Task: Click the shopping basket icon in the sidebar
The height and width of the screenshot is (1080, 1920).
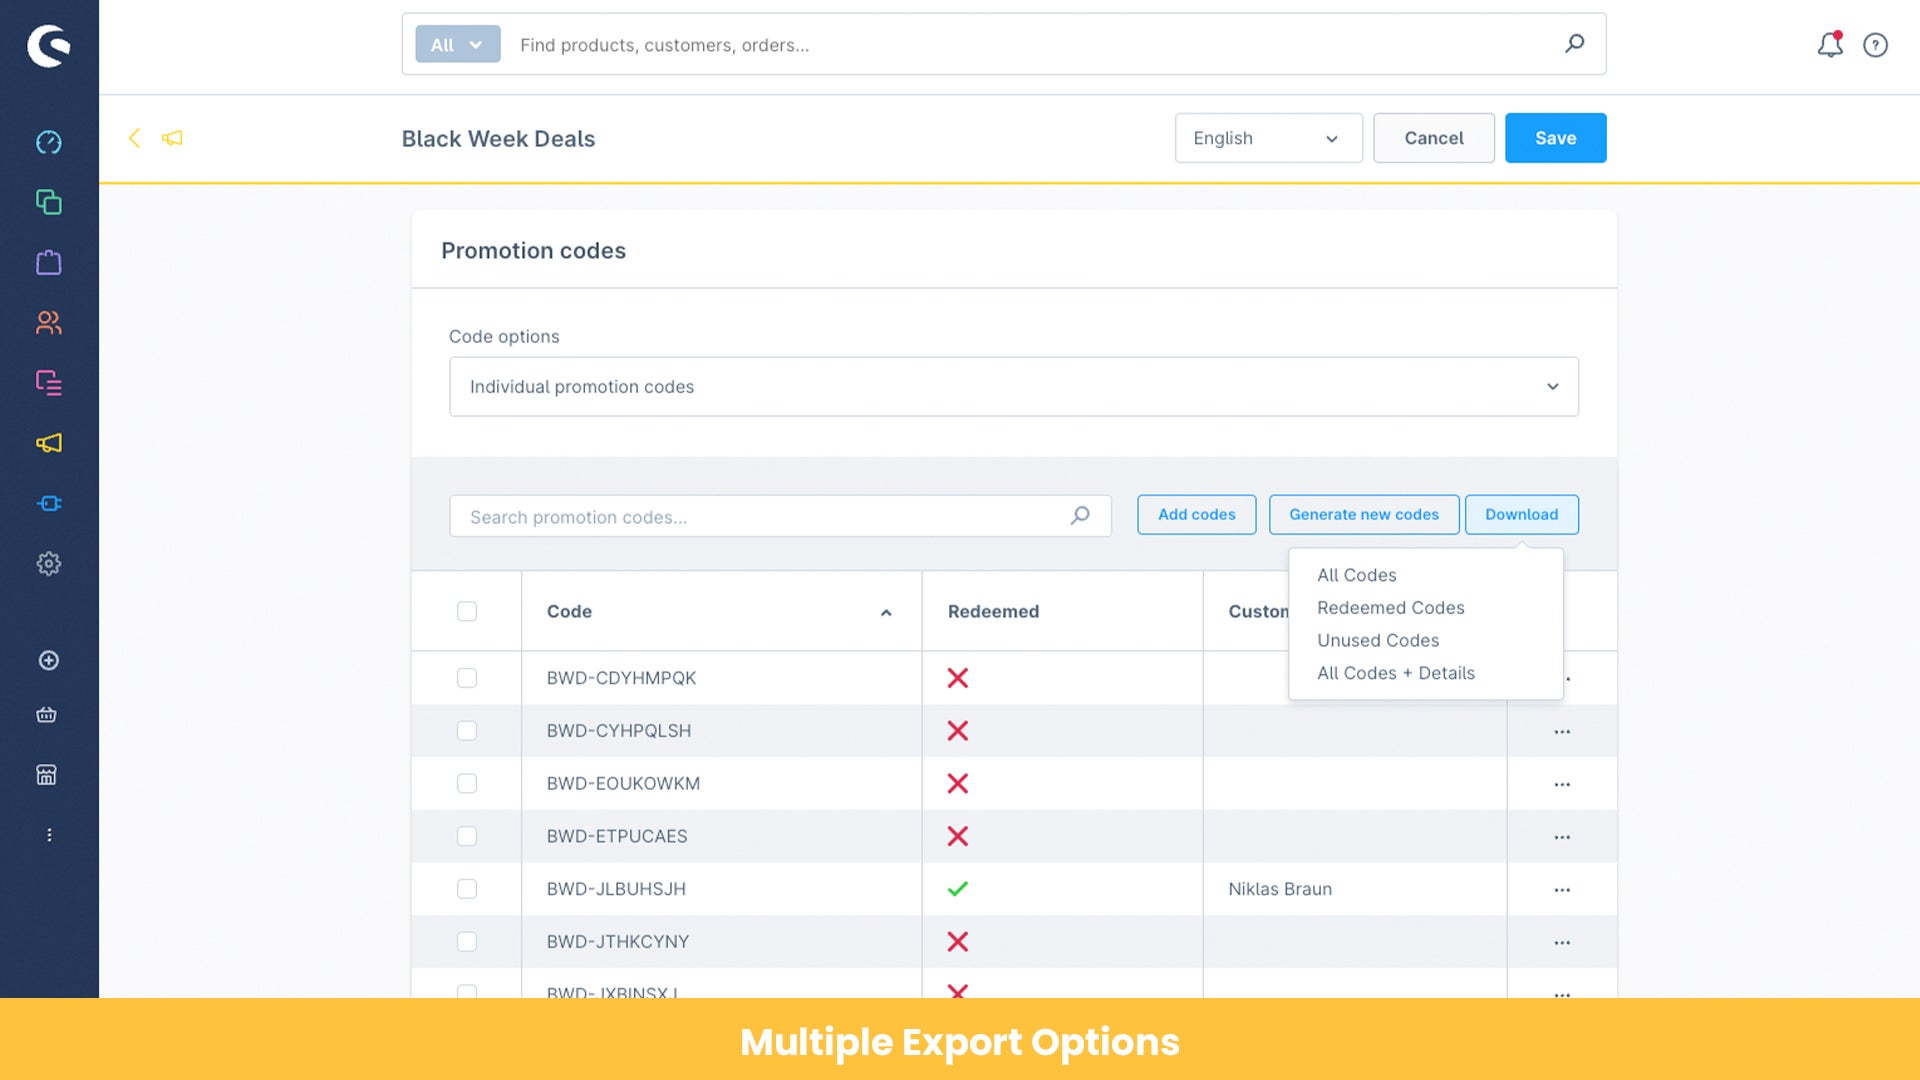Action: point(46,714)
